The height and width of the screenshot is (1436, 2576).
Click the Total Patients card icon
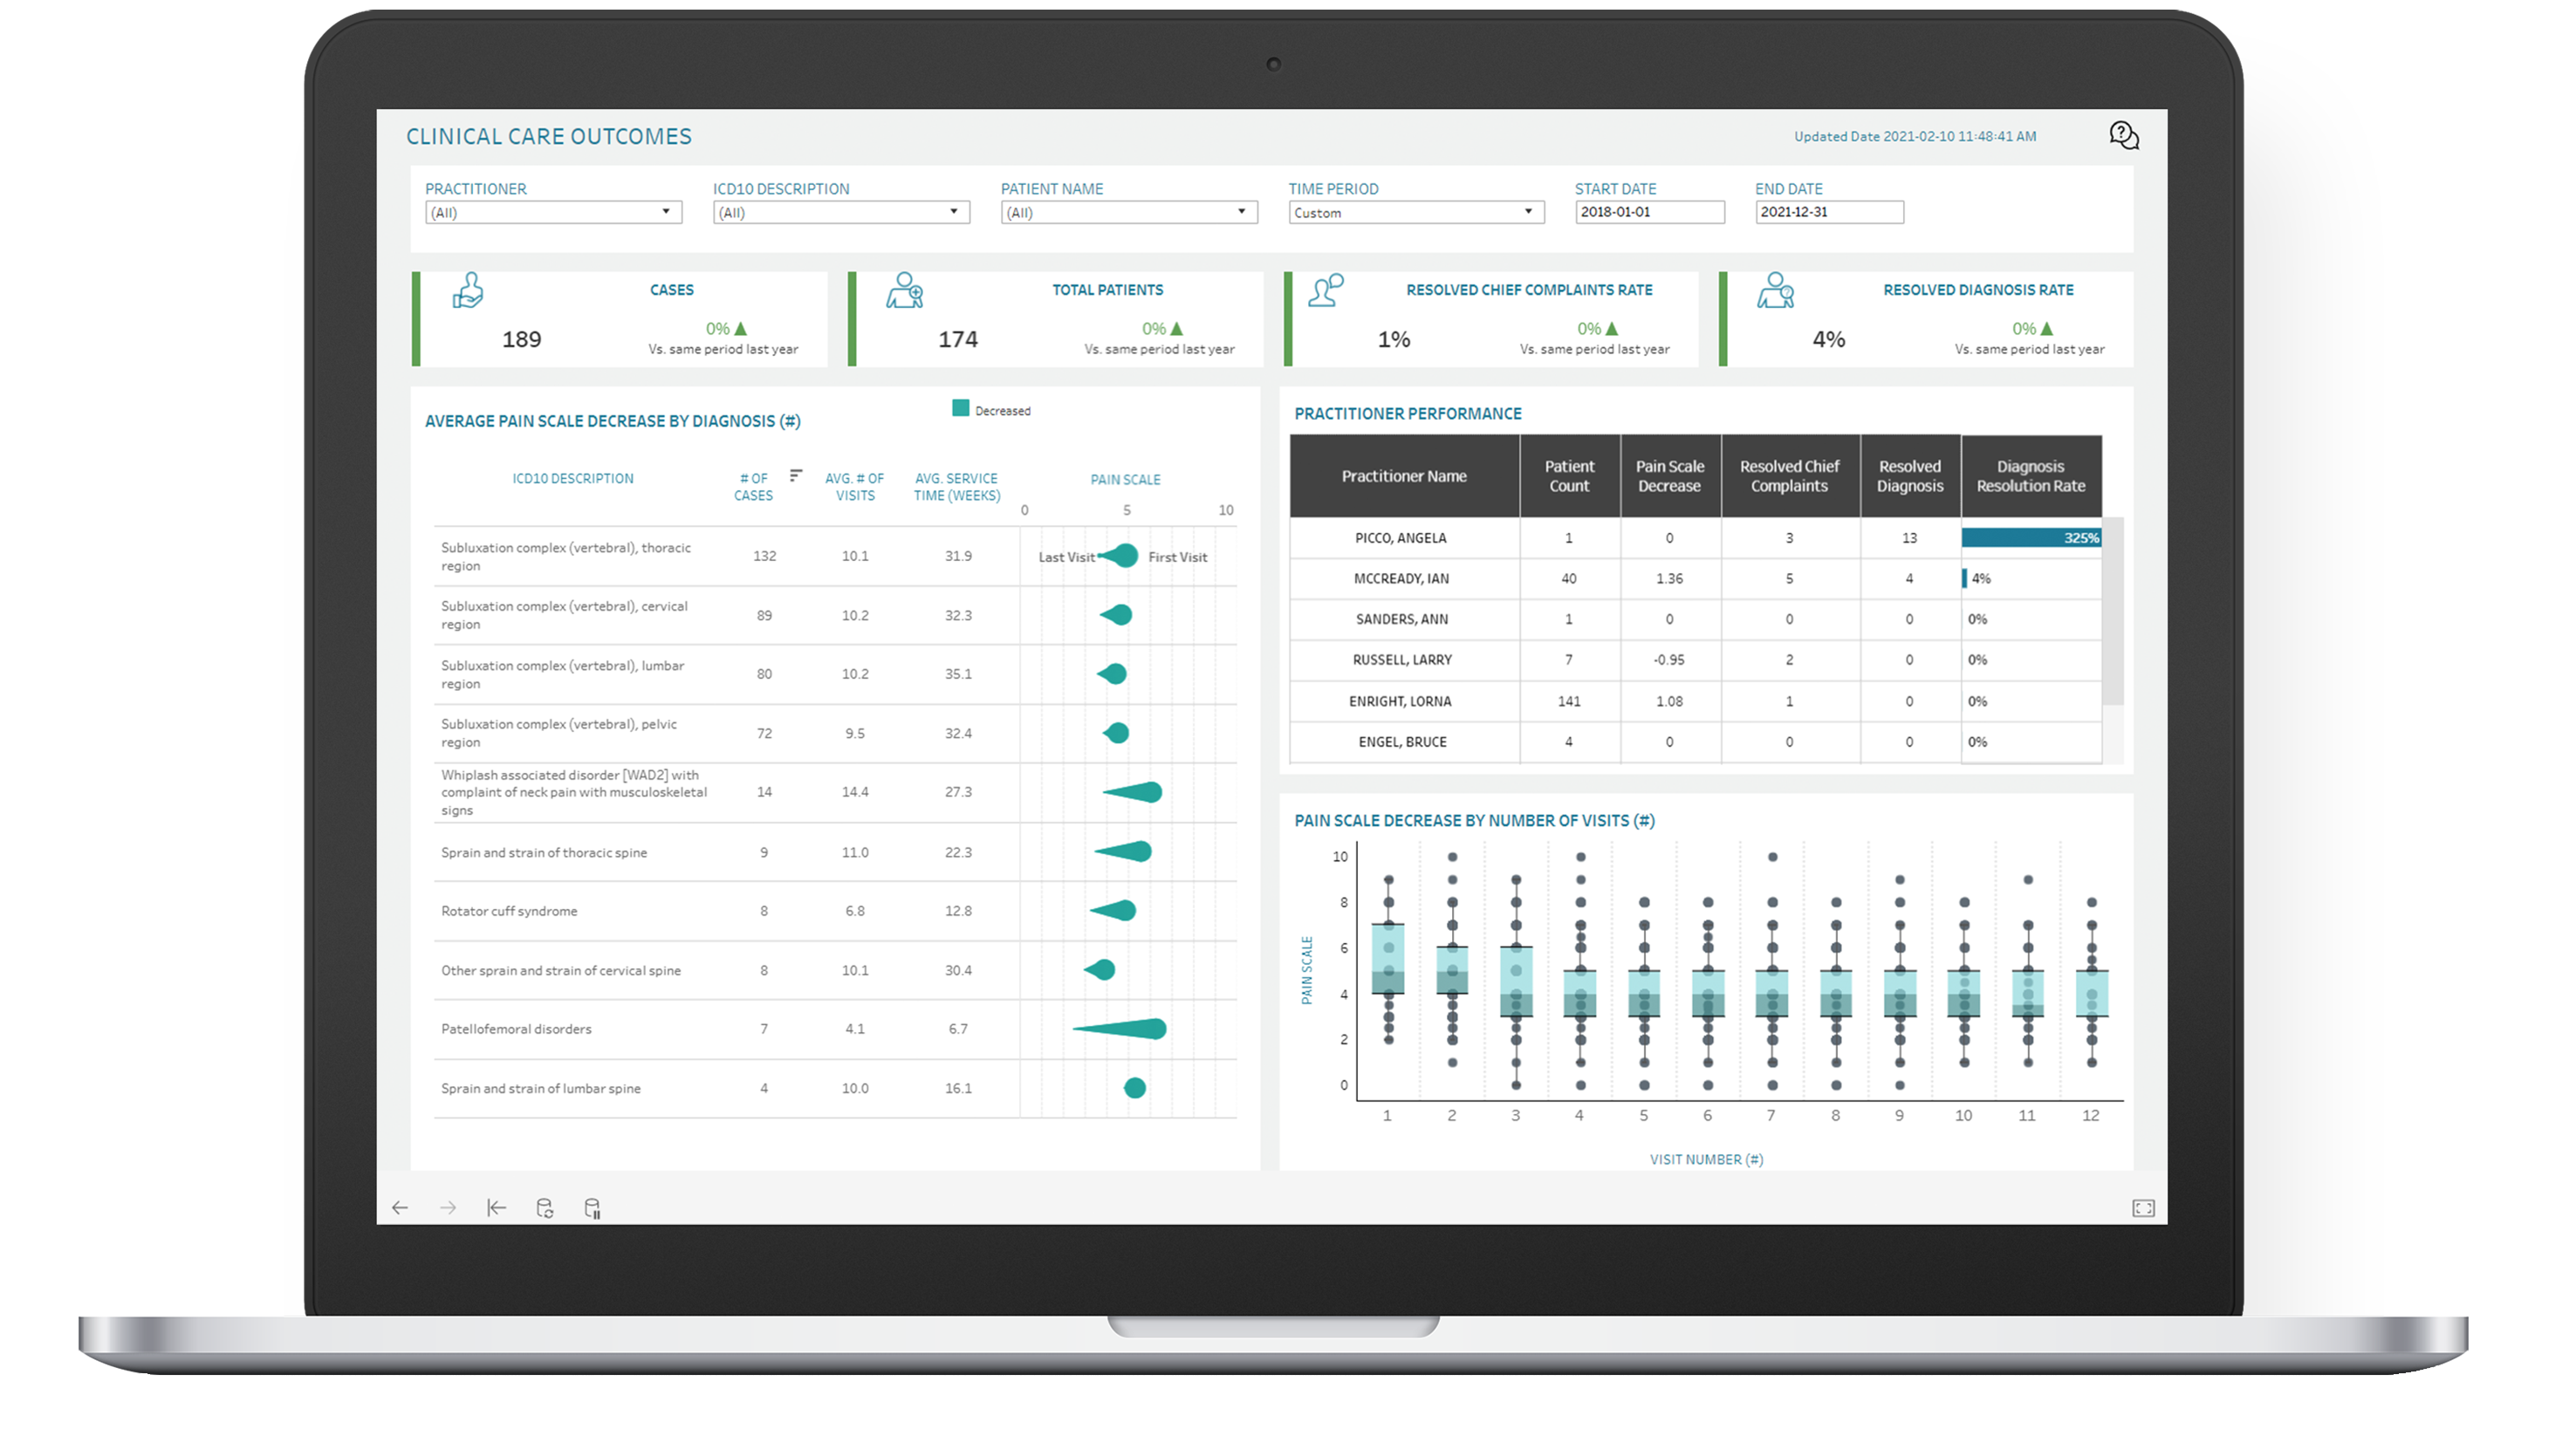pyautogui.click(x=904, y=290)
